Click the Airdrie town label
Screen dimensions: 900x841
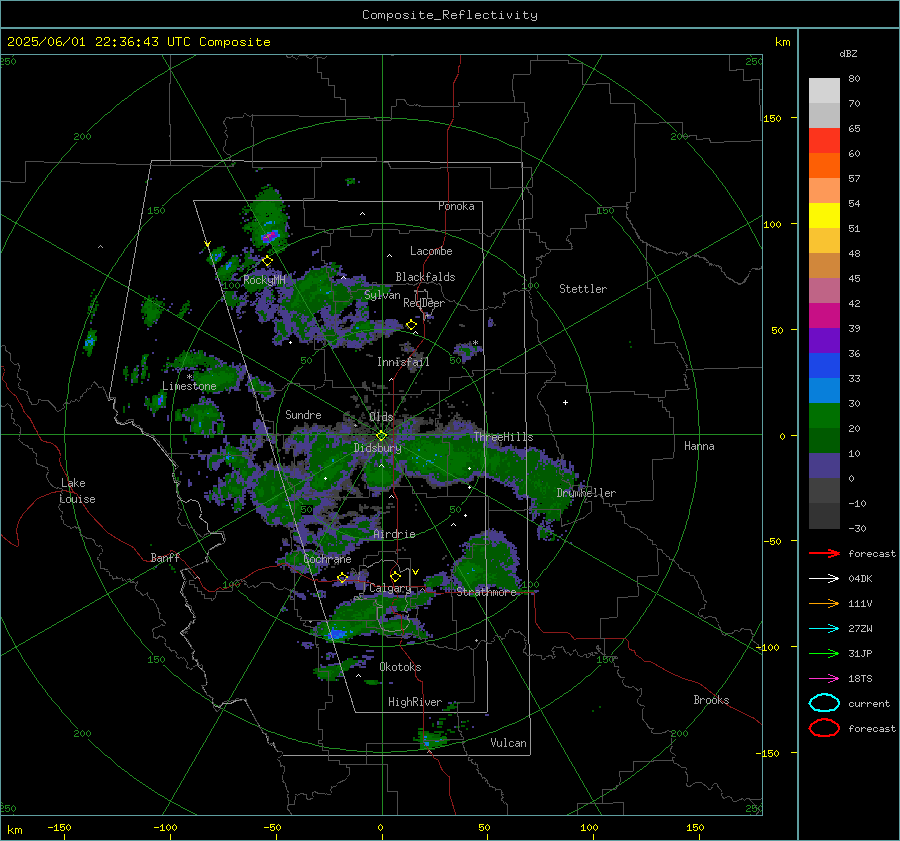coord(394,534)
